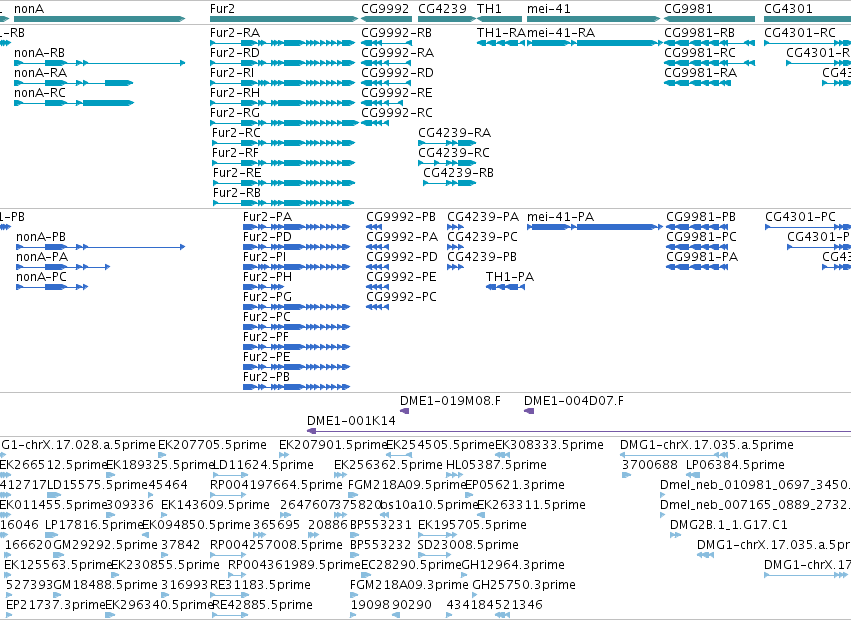The width and height of the screenshot is (851, 620).
Task: Select the CG4301 gene label
Action: (x=788, y=9)
